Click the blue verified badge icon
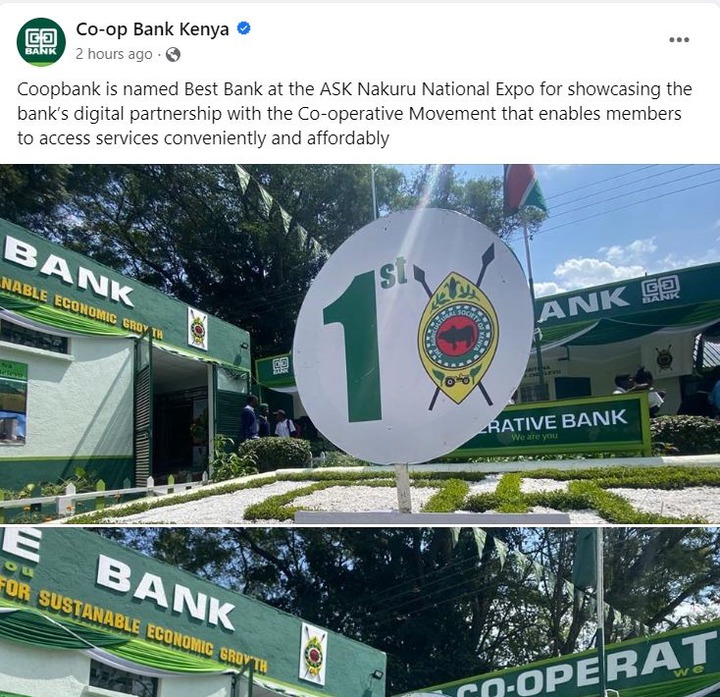720x697 pixels. pyautogui.click(x=243, y=29)
